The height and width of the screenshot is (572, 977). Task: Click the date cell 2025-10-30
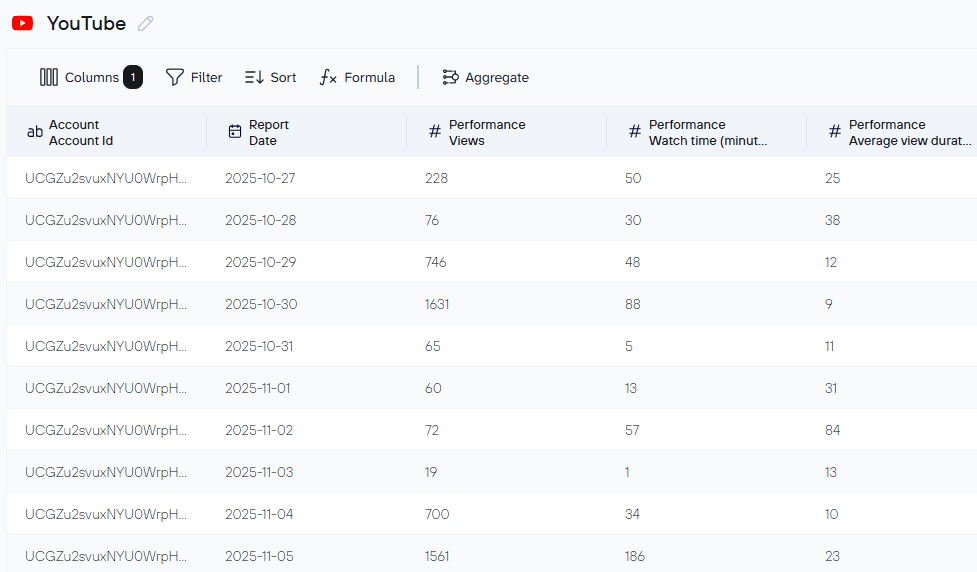261,304
